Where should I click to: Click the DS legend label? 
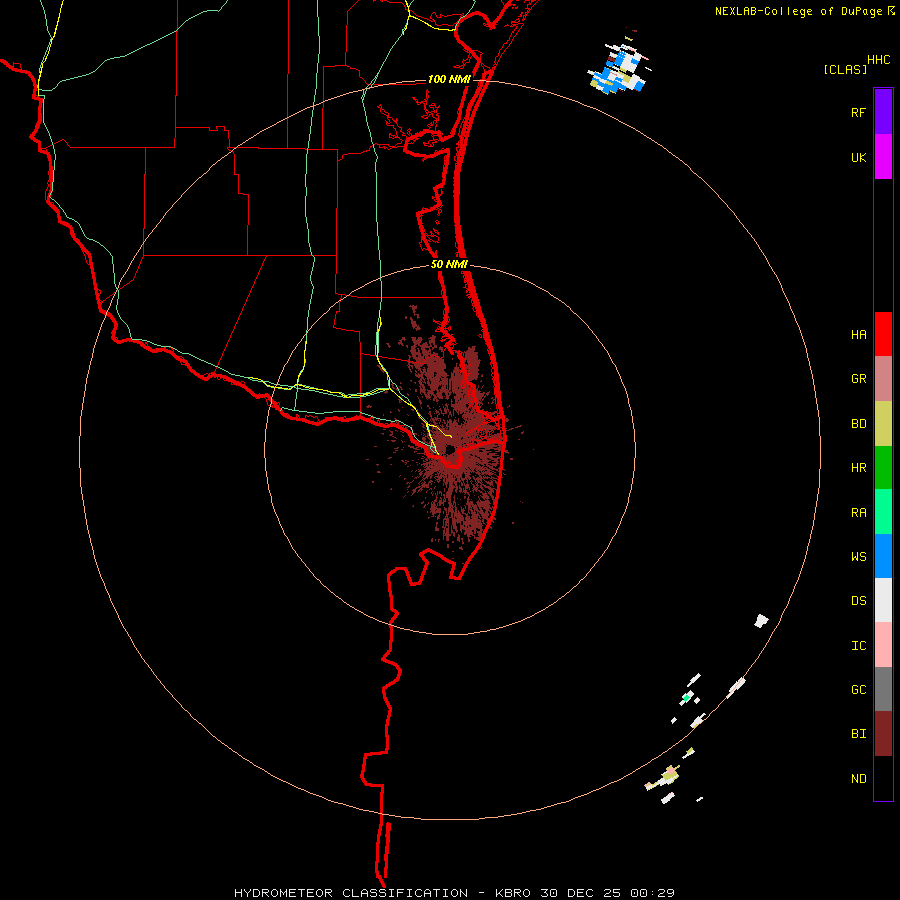click(x=859, y=601)
